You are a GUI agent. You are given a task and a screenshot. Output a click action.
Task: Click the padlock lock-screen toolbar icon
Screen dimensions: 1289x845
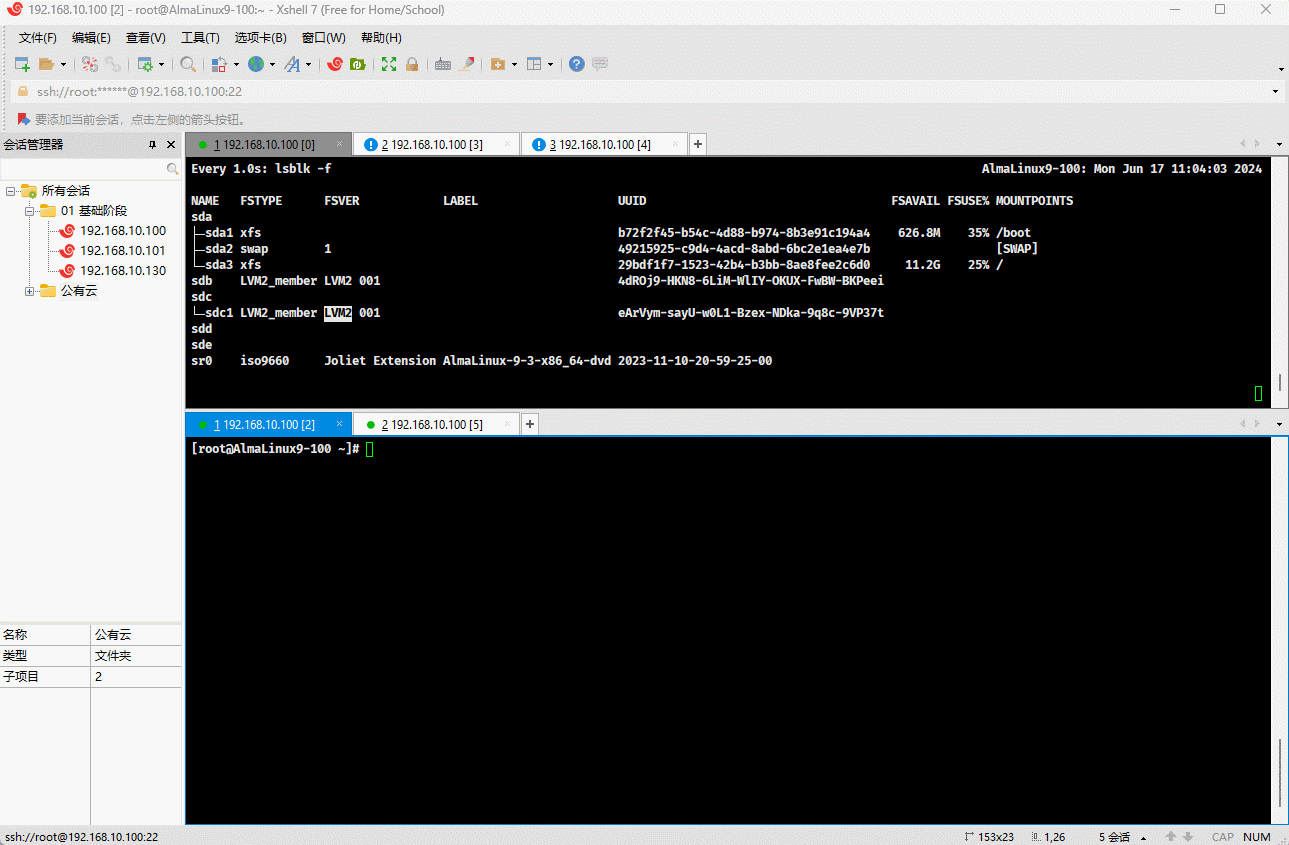(411, 64)
